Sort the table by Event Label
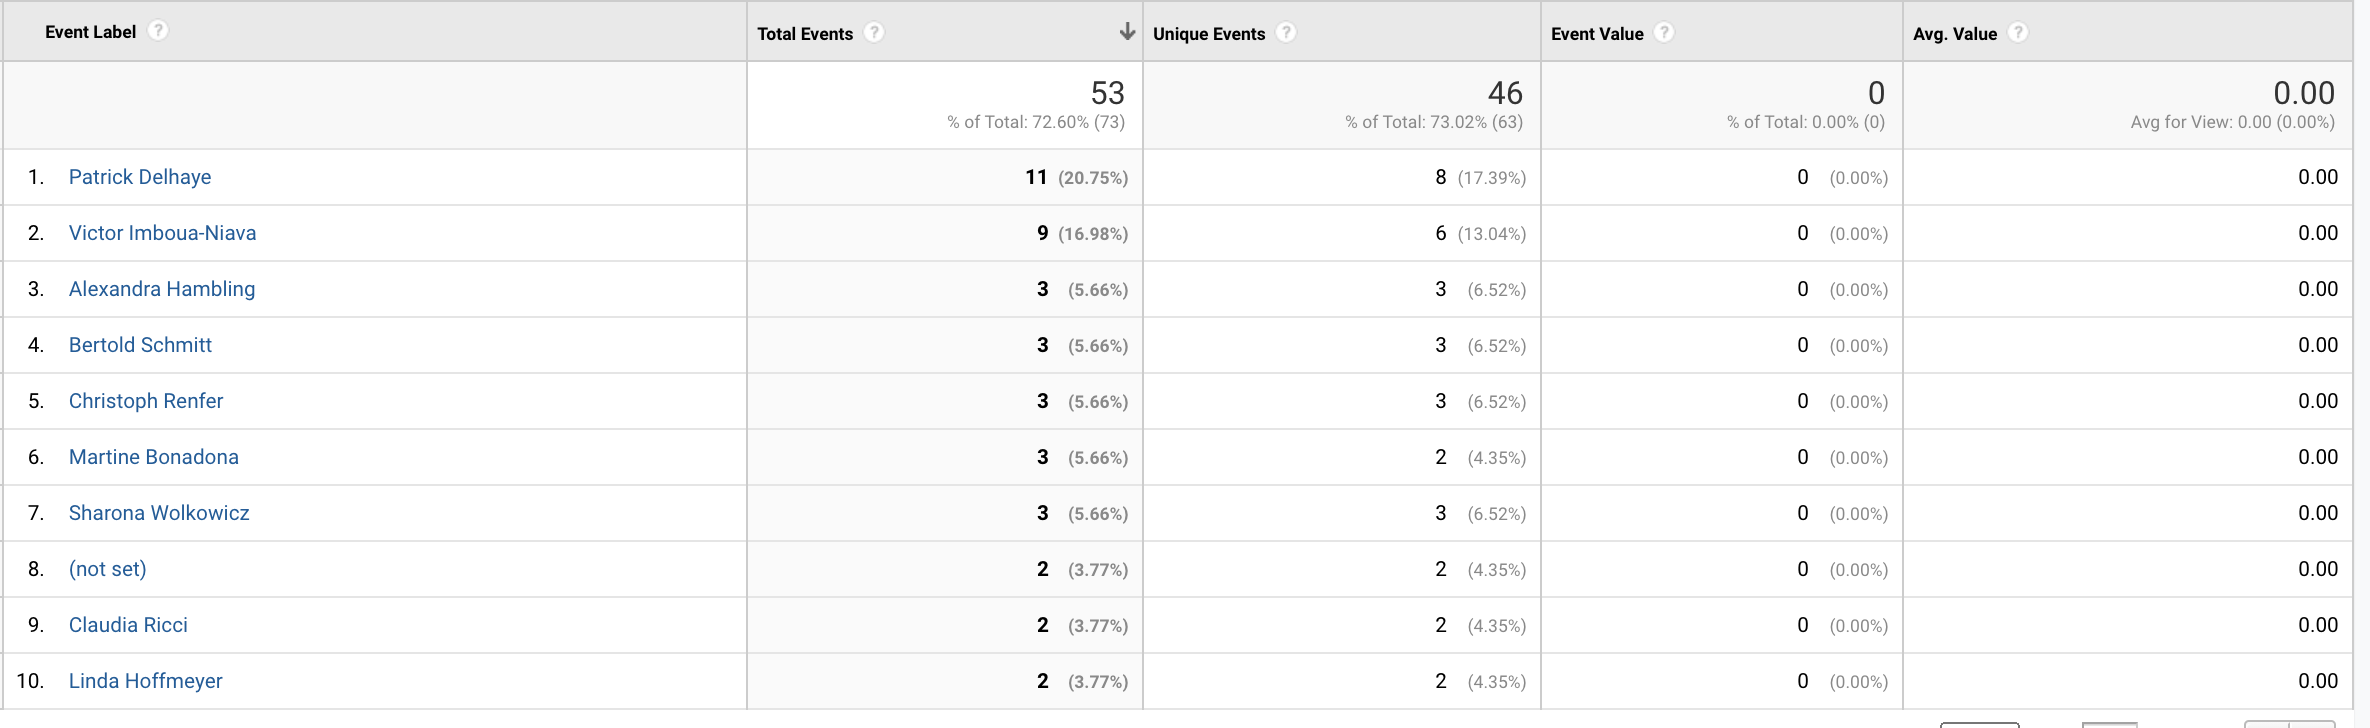This screenshot has width=2370, height=728. tap(91, 31)
